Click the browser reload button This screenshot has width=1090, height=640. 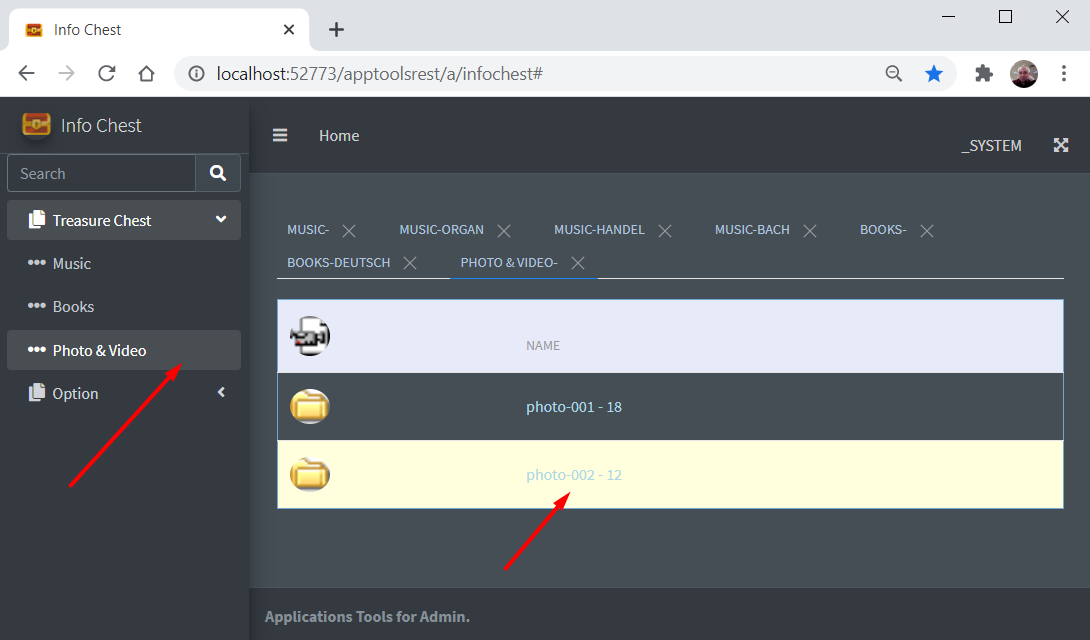[106, 73]
